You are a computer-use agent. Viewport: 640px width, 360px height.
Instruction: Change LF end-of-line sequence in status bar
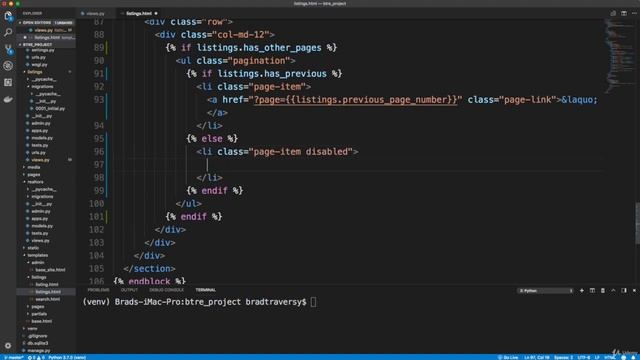coord(597,358)
